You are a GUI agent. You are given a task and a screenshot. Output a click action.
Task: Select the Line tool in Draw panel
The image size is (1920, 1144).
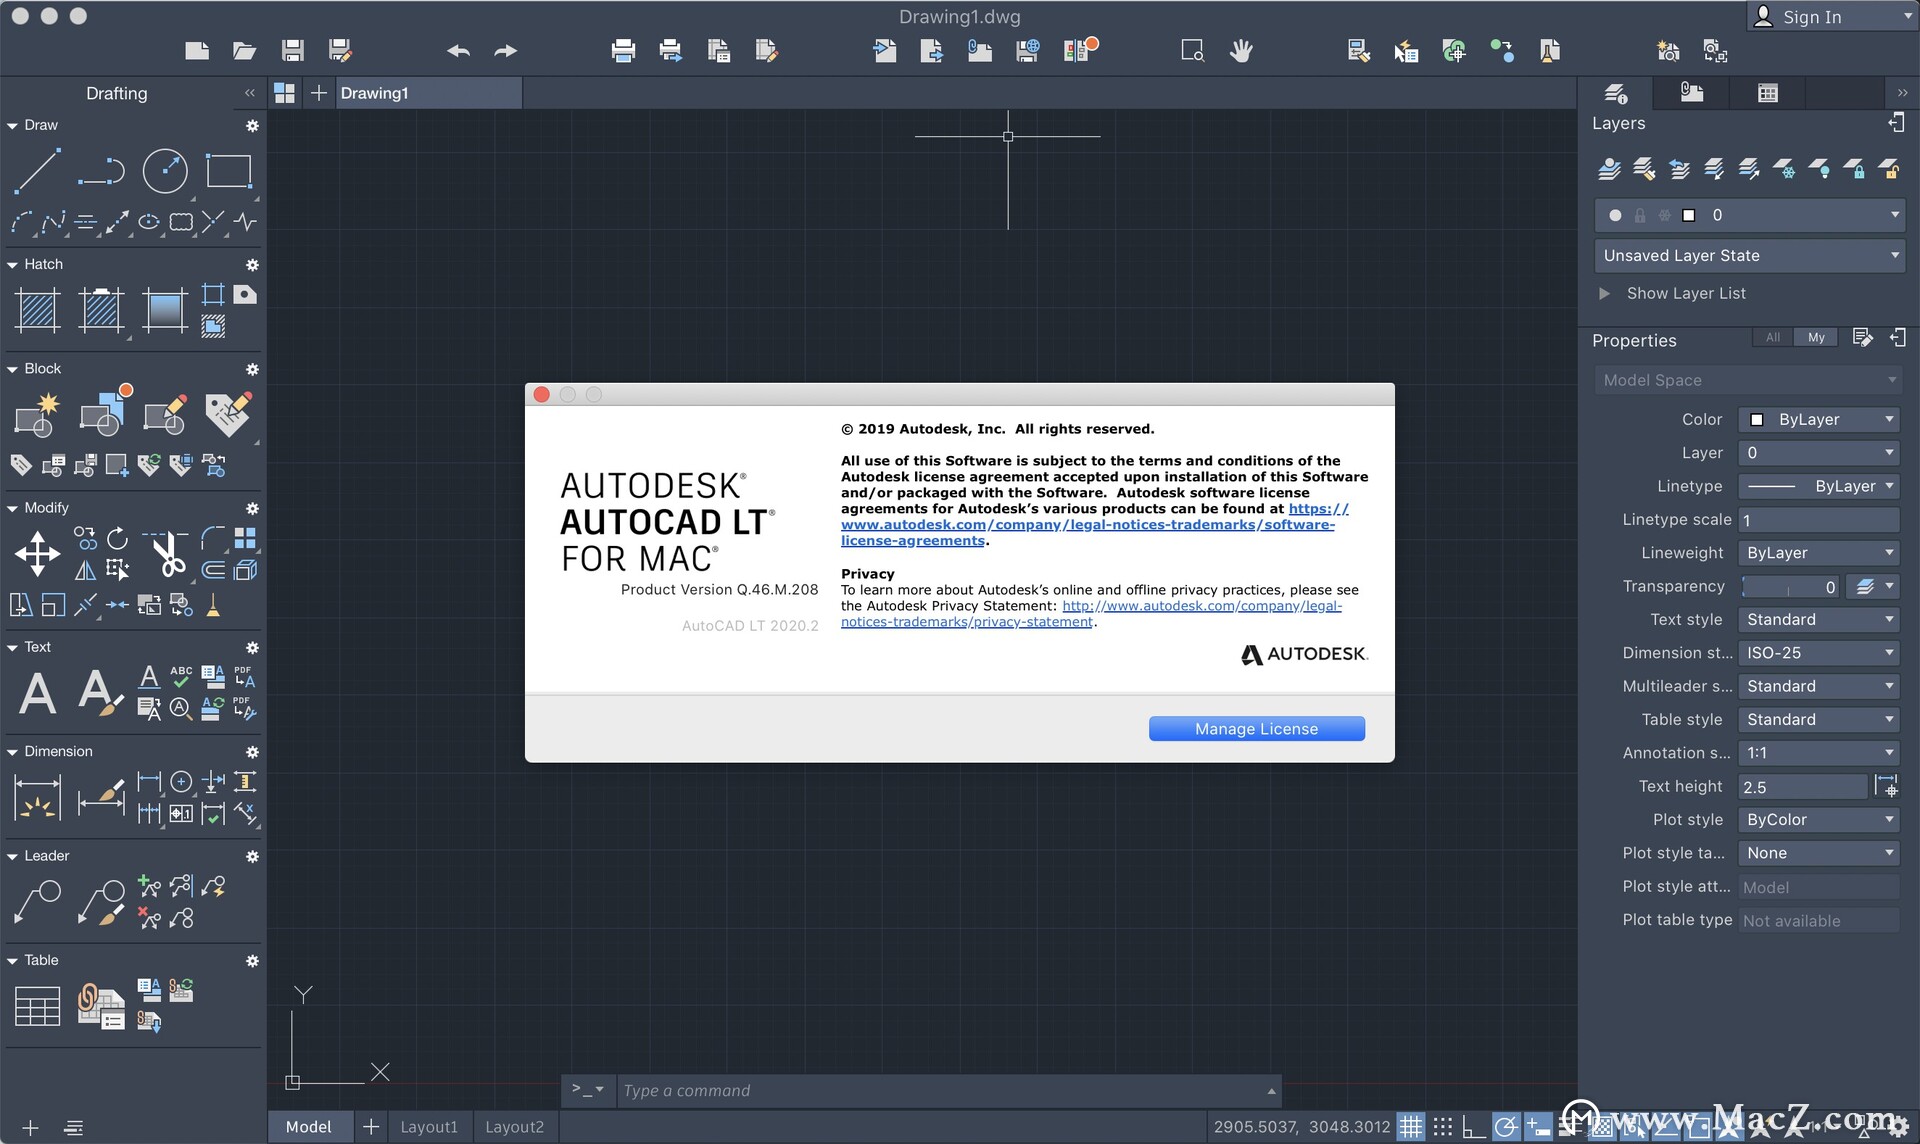(37, 171)
